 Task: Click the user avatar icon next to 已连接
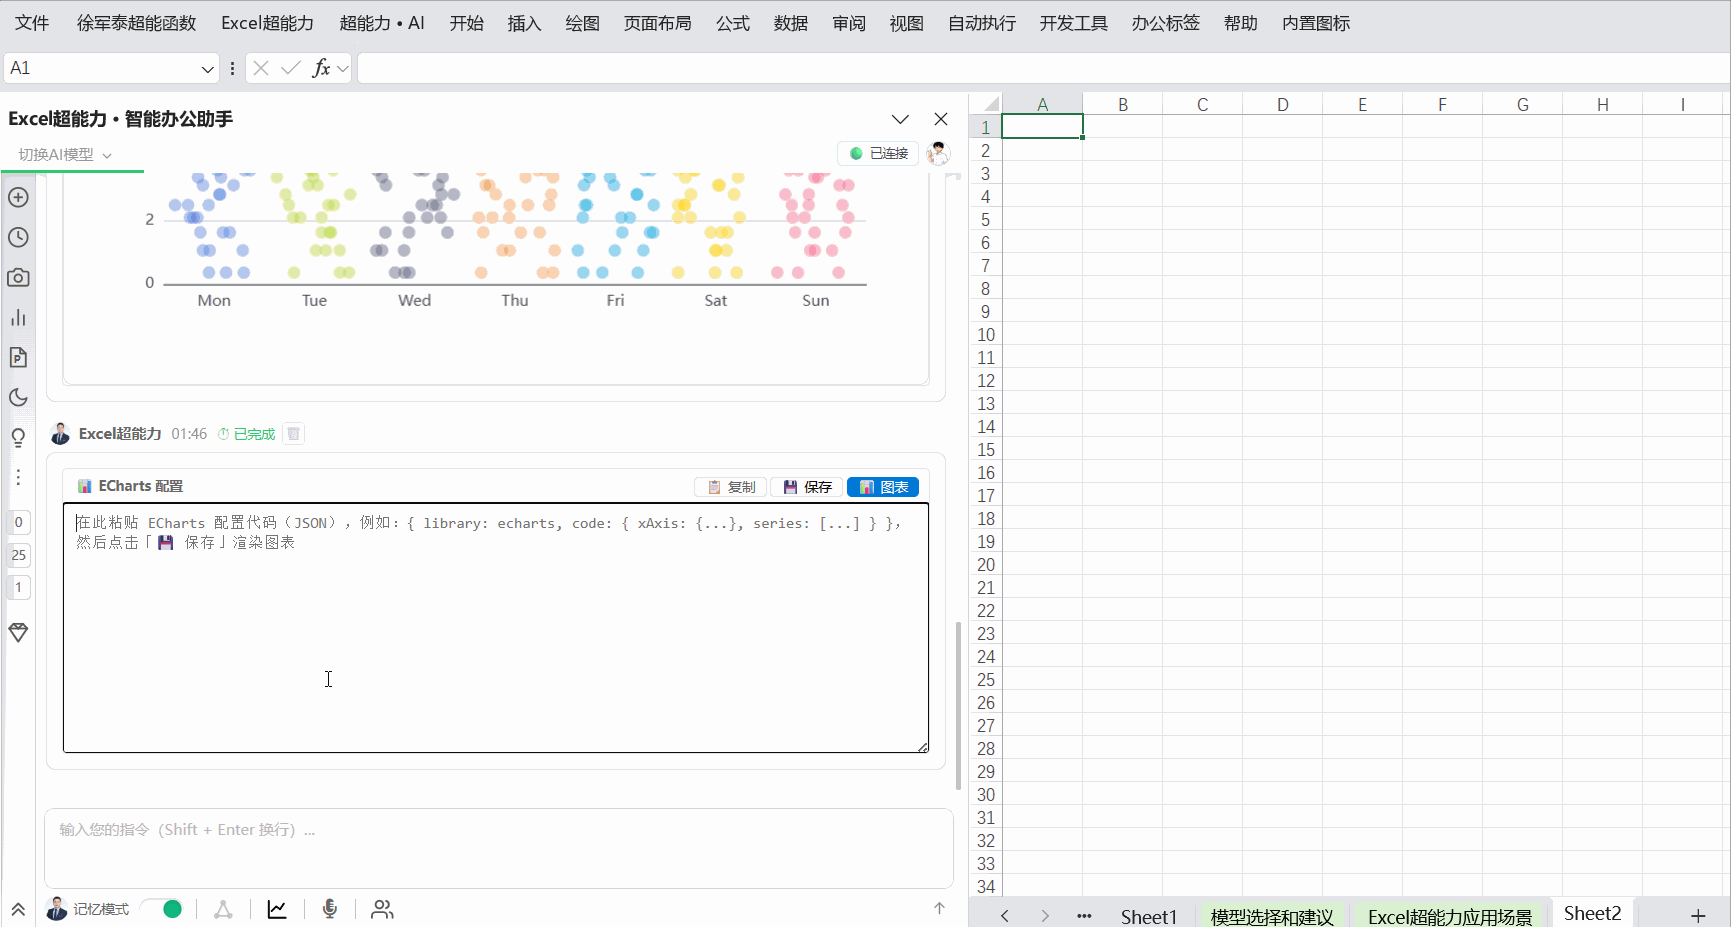(938, 153)
